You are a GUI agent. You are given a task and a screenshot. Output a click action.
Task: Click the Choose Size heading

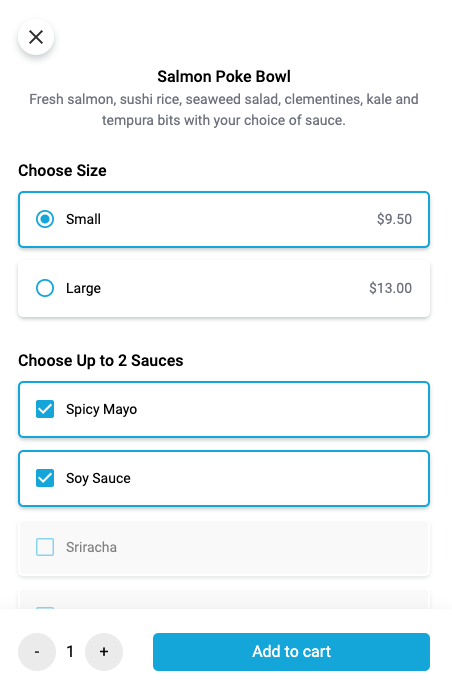[62, 170]
